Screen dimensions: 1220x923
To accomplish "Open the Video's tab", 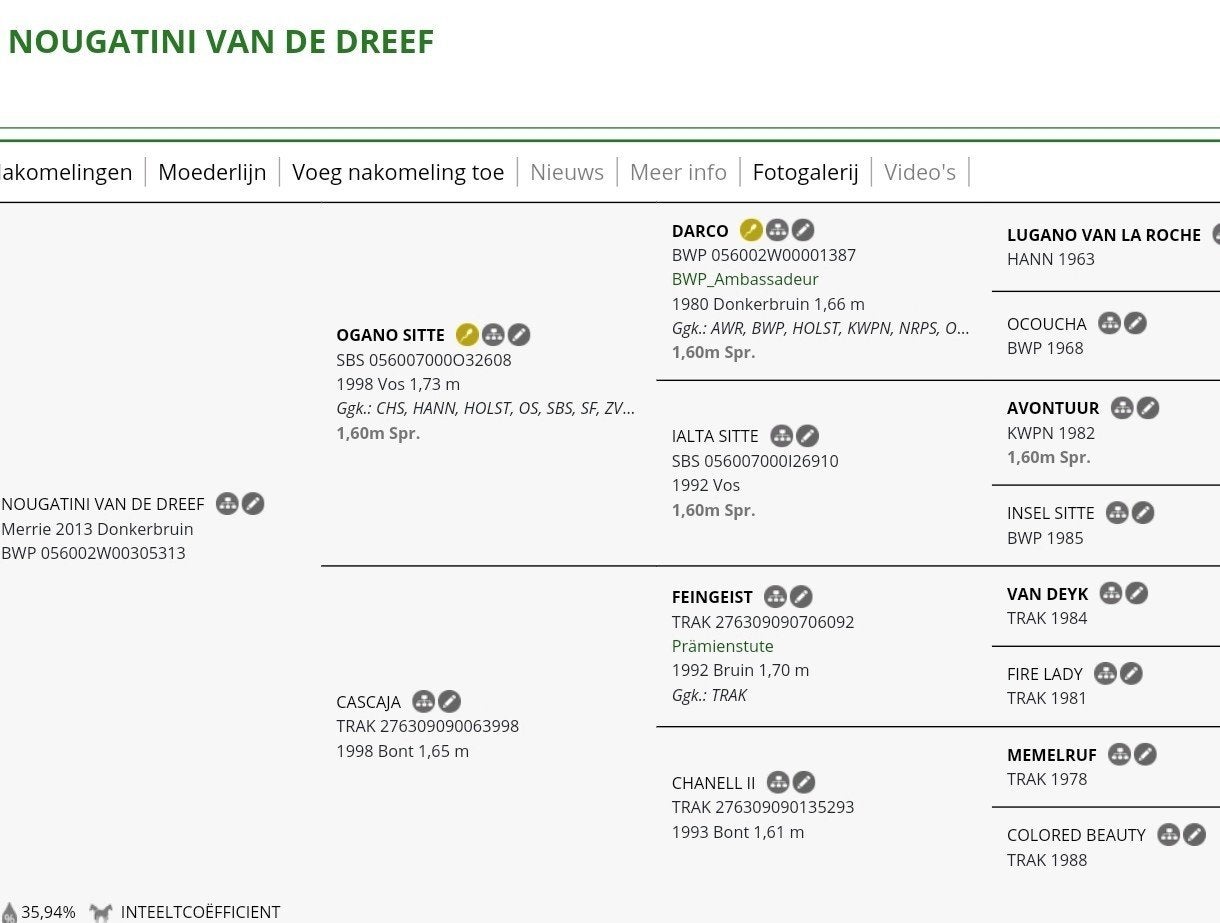I will (920, 172).
